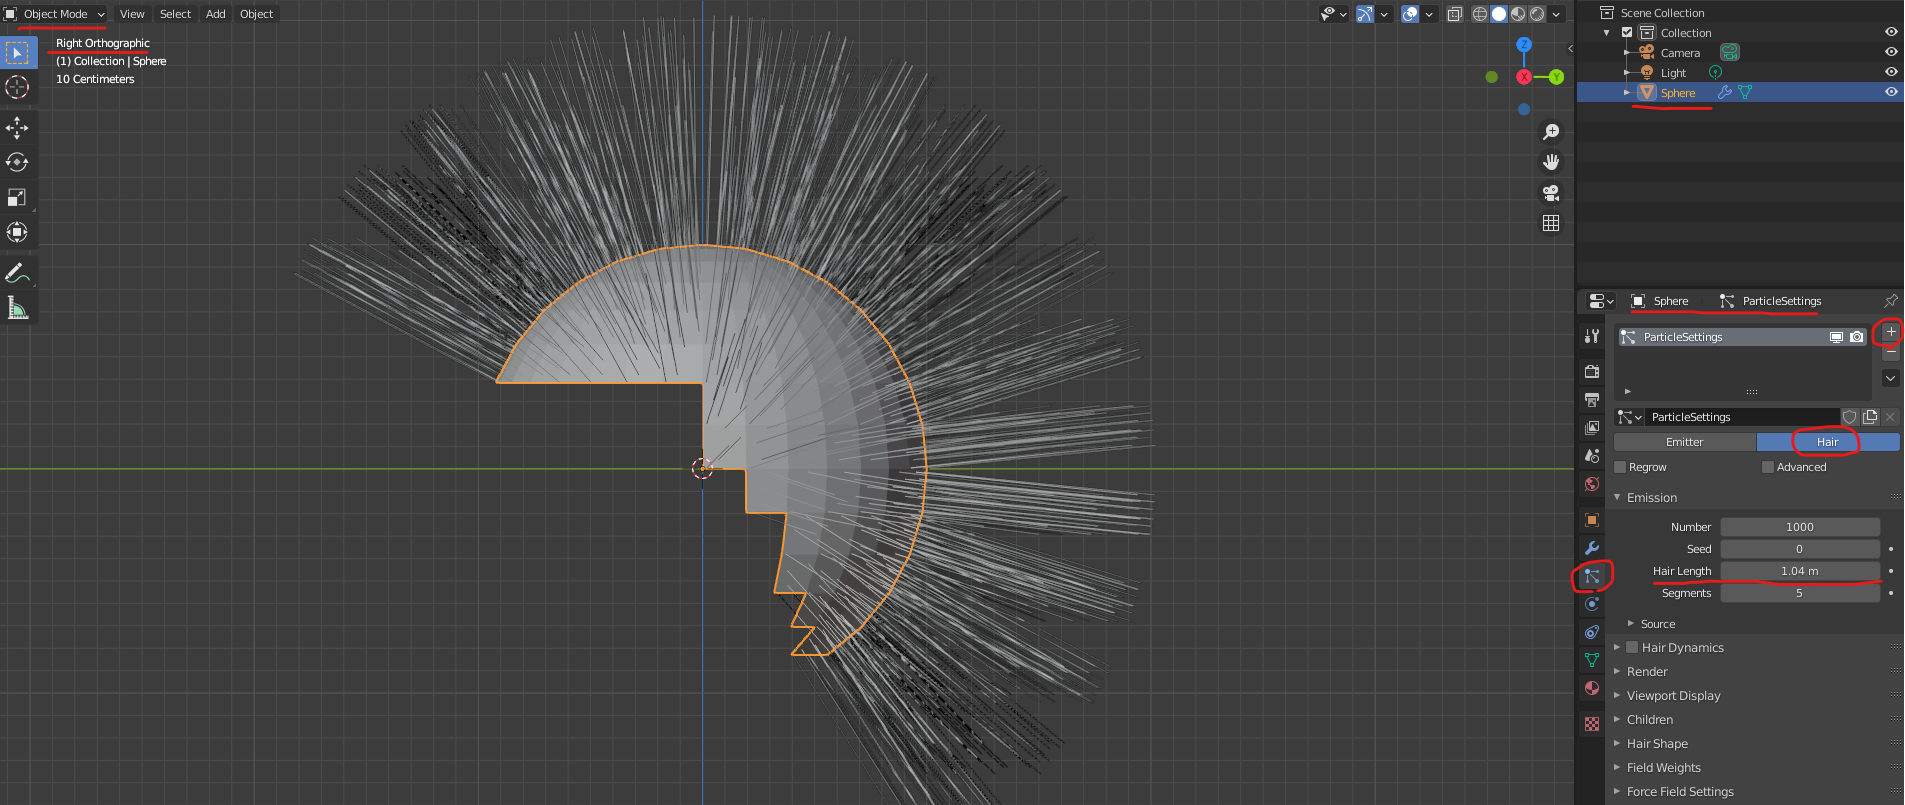
Task: Open the View Layer properties tab
Action: [x=1592, y=427]
